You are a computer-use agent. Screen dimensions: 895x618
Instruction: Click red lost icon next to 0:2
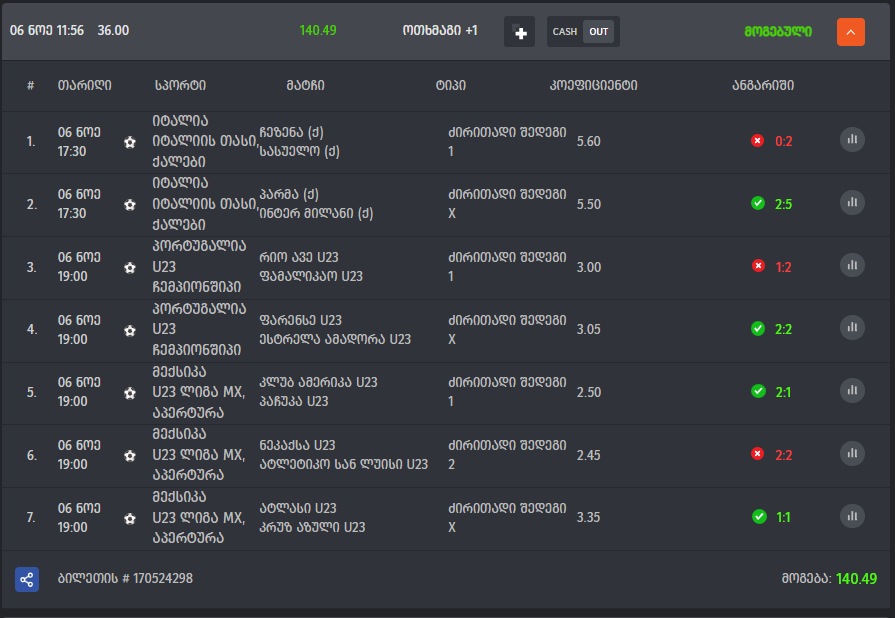757,140
